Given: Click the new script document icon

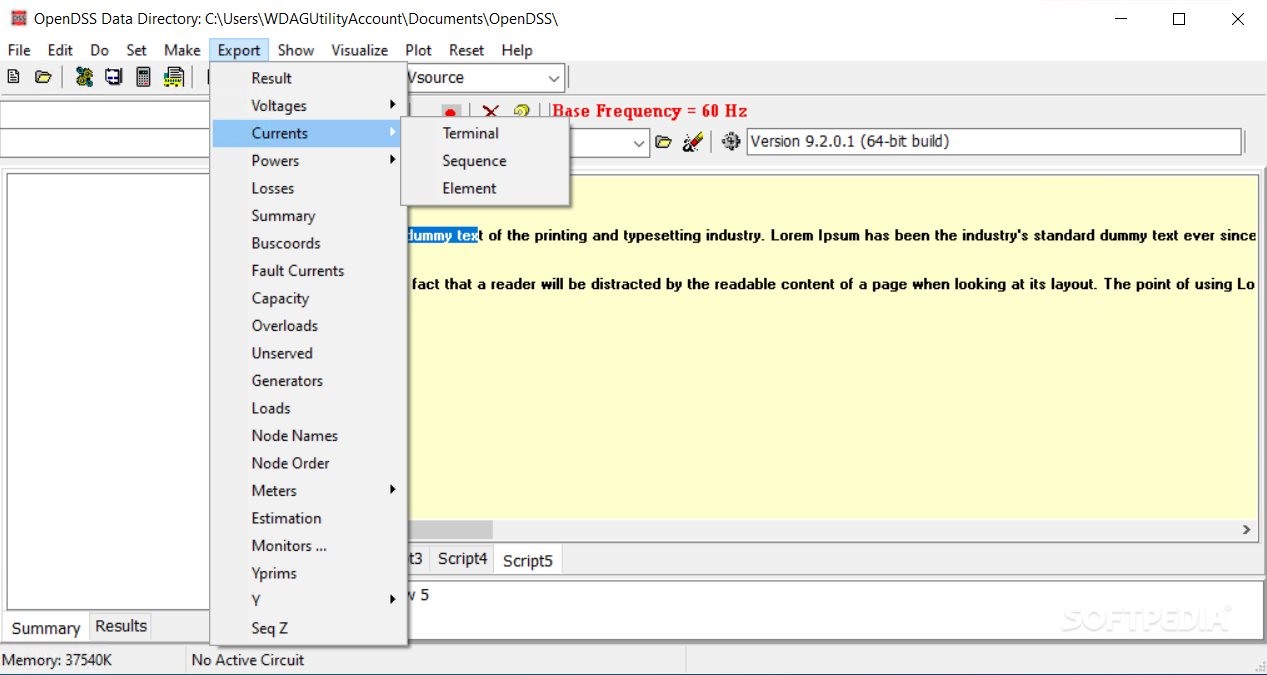Looking at the screenshot, I should point(14,77).
